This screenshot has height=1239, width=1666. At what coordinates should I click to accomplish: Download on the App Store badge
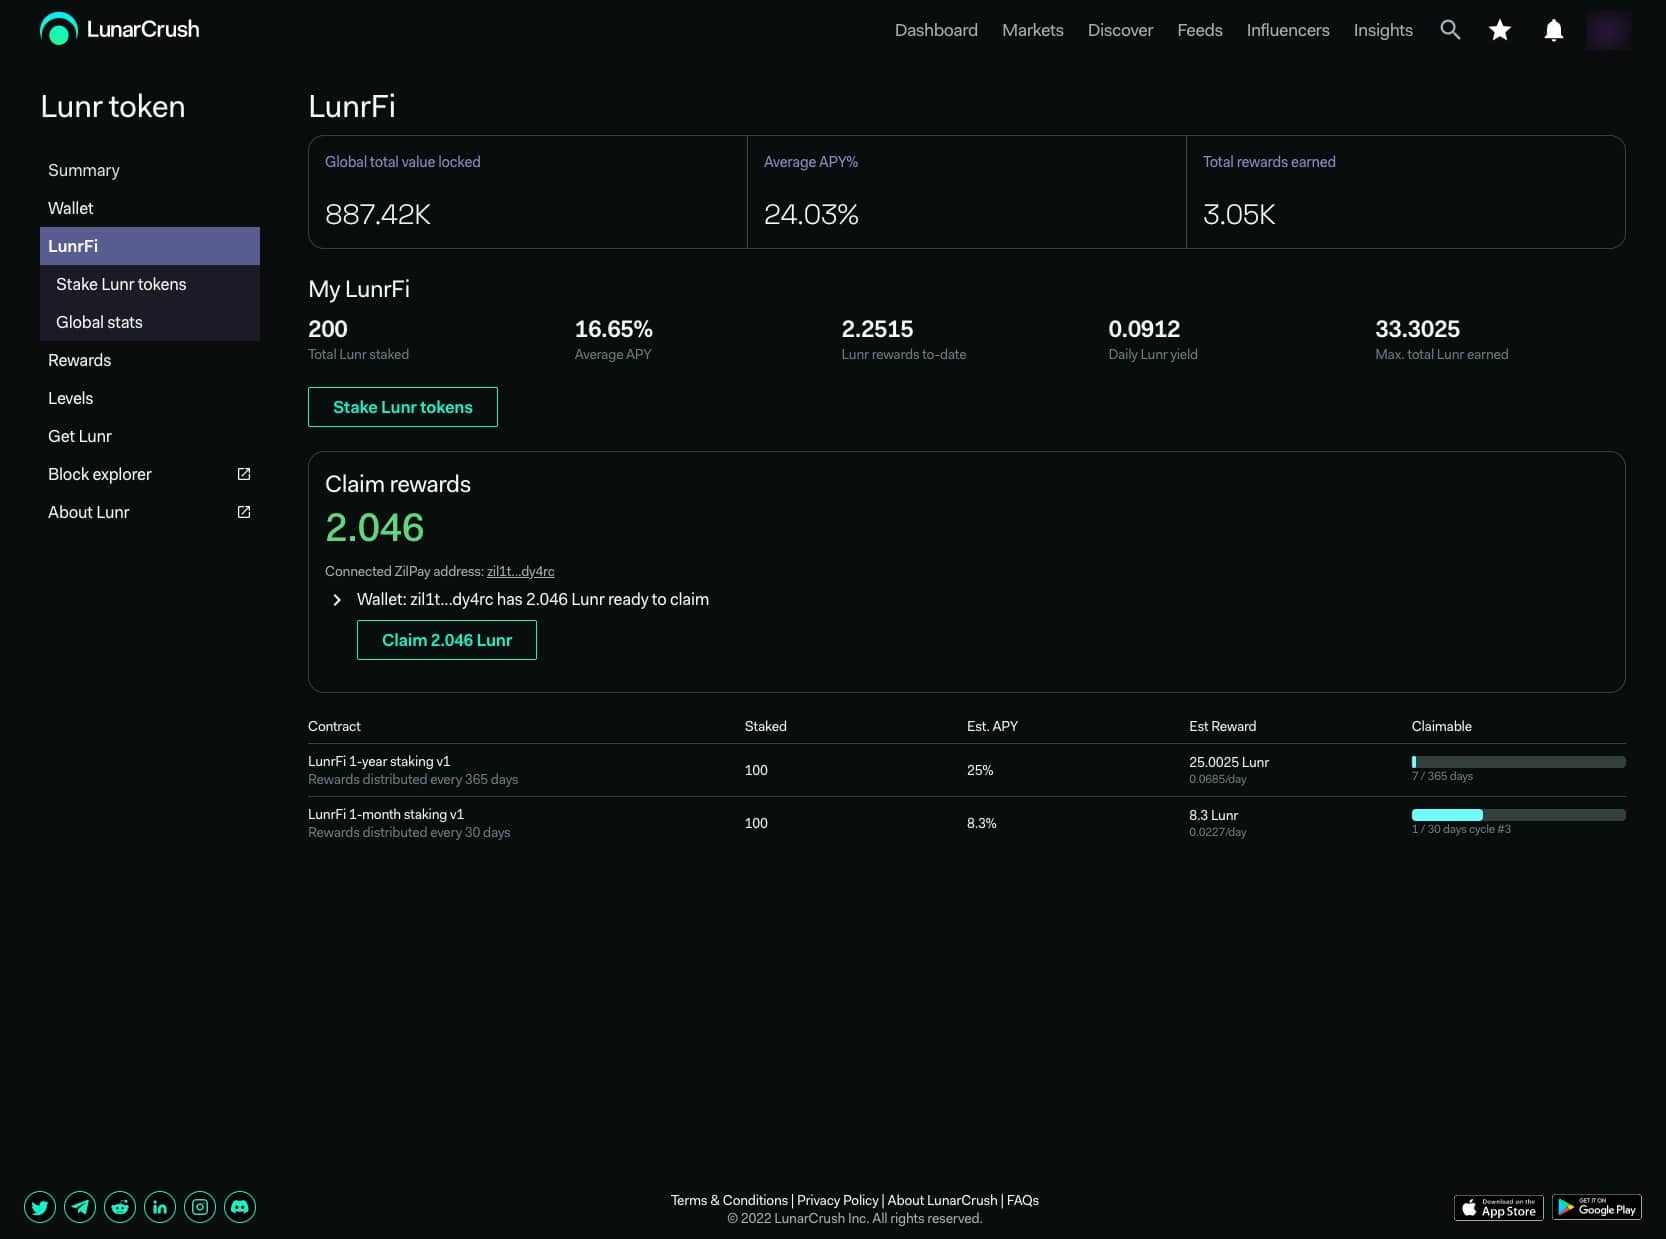pyautogui.click(x=1498, y=1208)
